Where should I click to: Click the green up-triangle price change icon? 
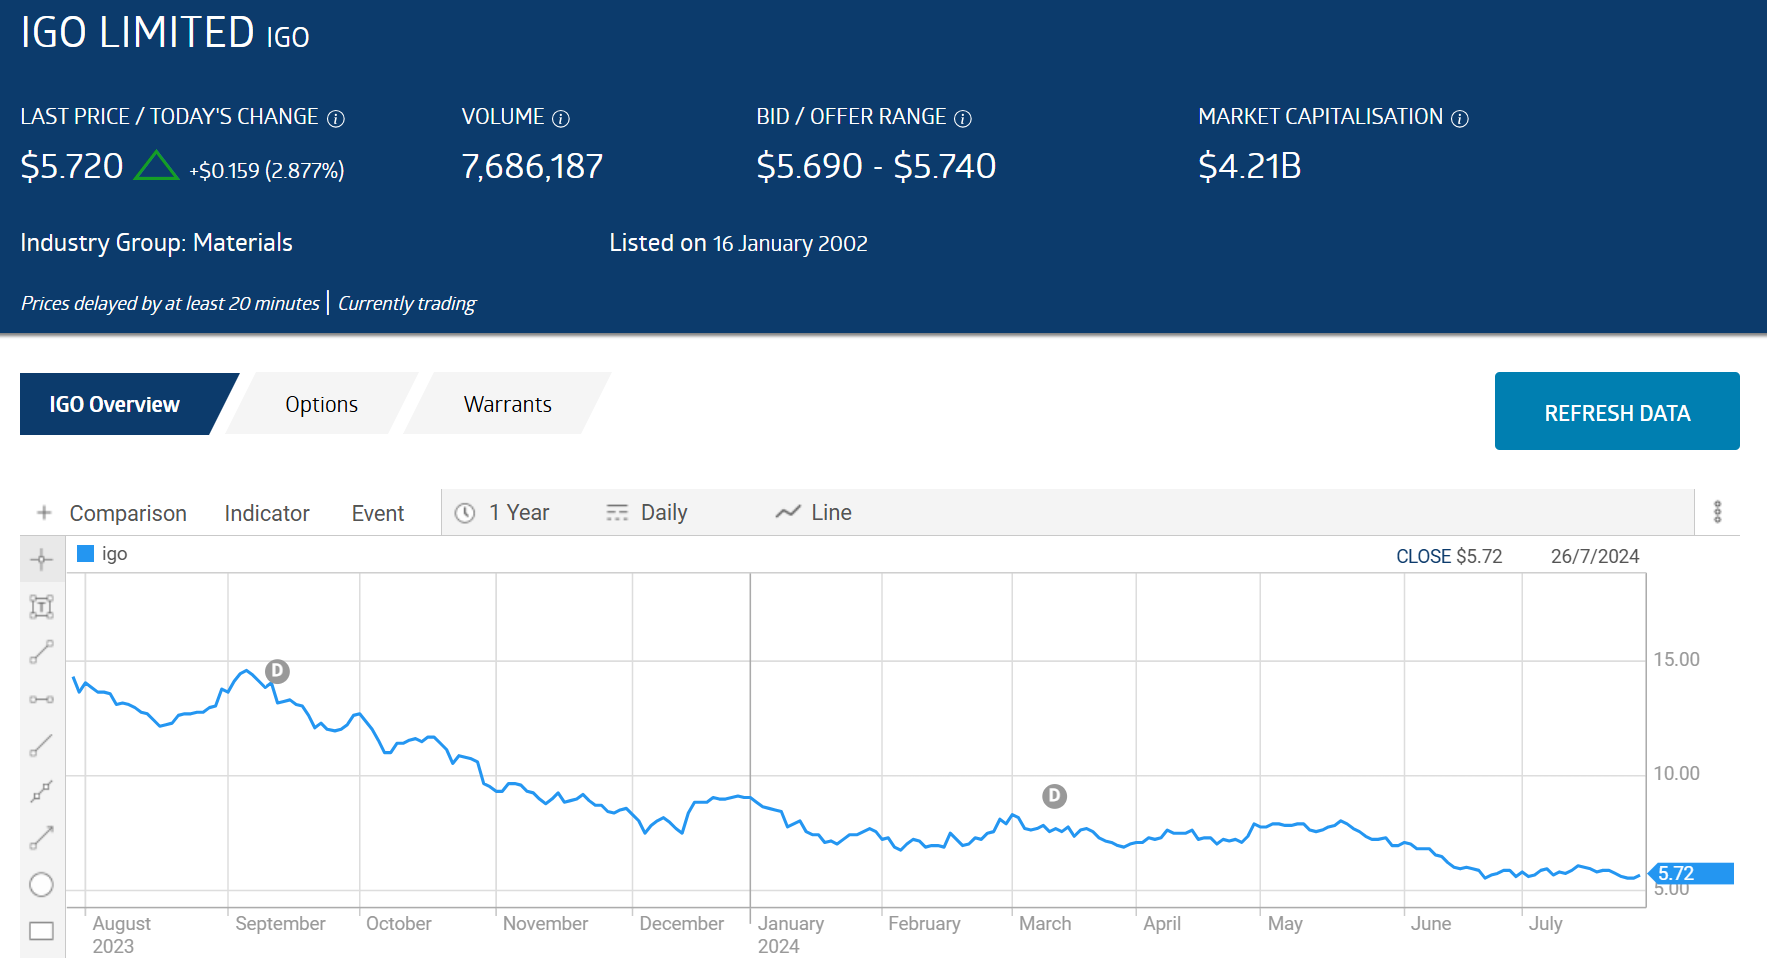pos(156,165)
